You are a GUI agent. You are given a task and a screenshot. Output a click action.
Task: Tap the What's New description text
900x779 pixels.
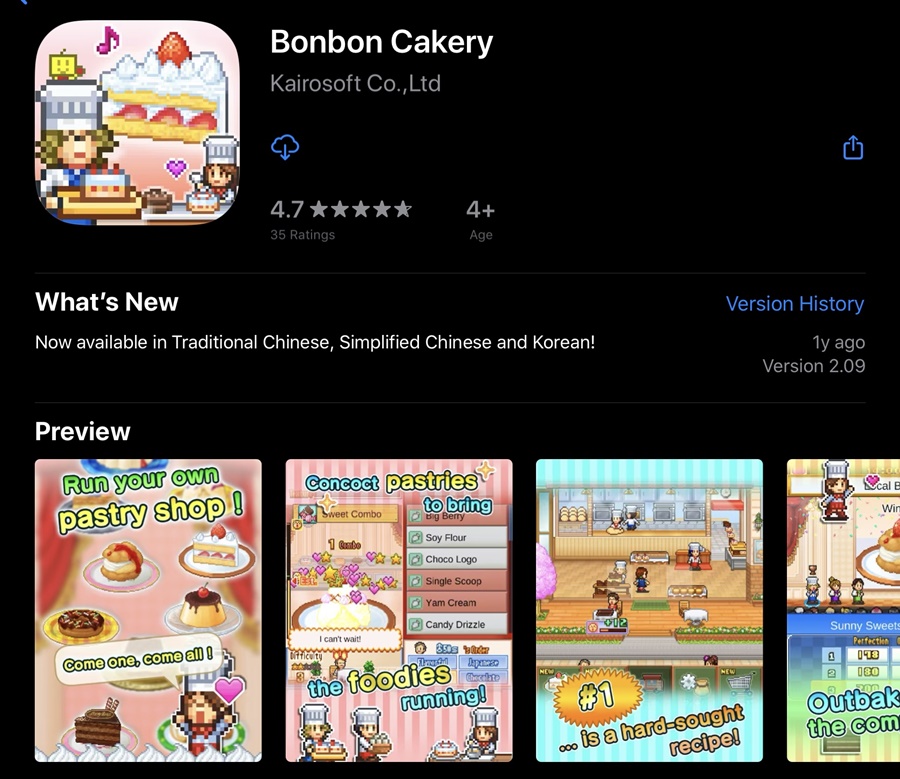(x=315, y=342)
